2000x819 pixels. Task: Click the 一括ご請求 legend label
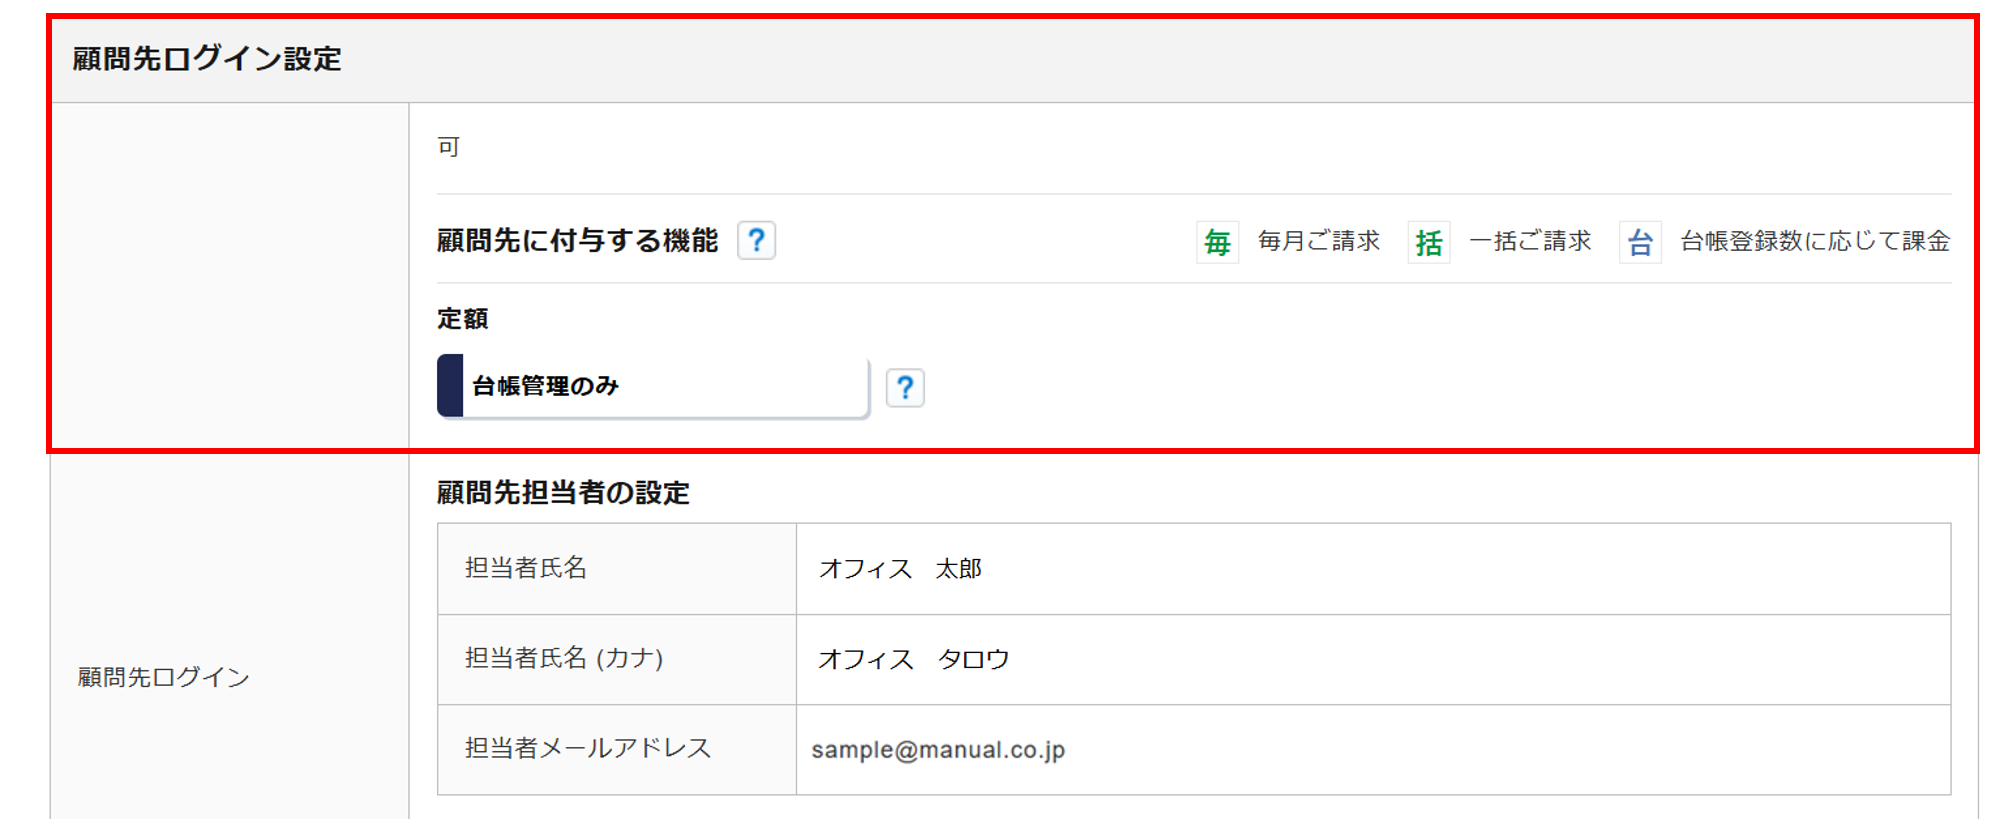(1530, 241)
